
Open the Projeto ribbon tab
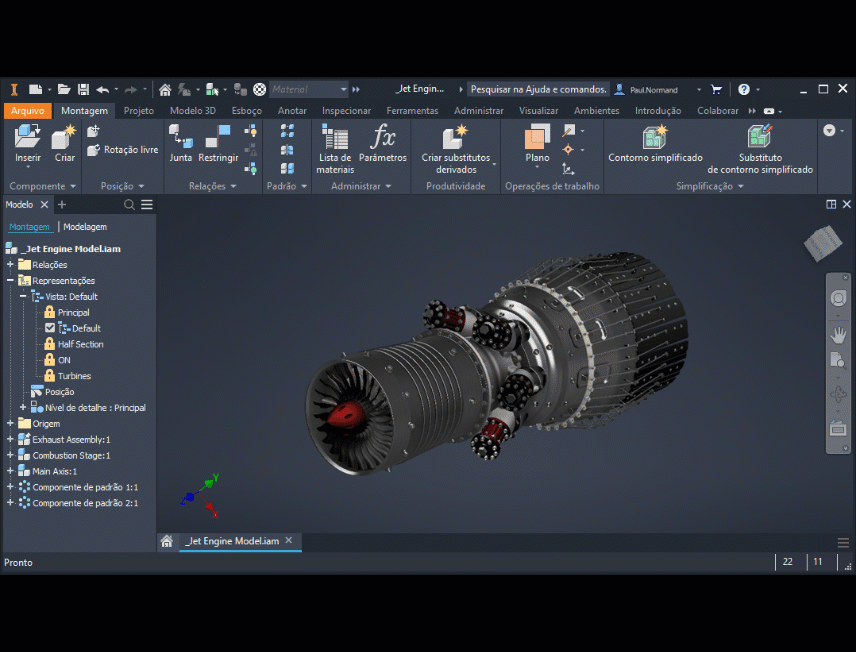coord(138,111)
